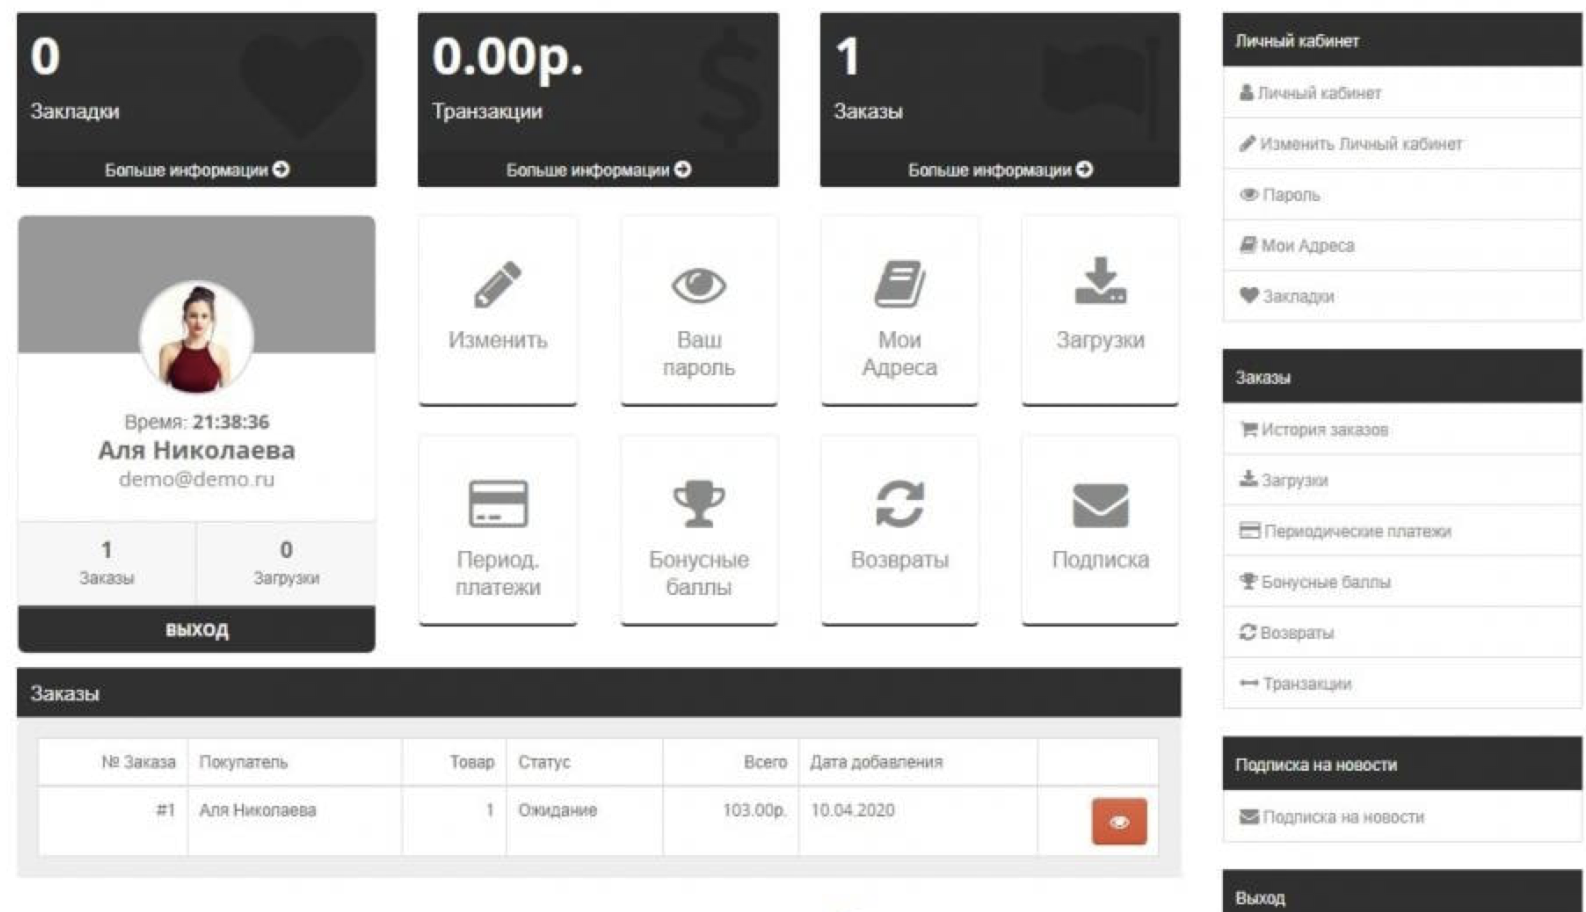
Task: Click the pencil Изменить tile icon
Action: [x=497, y=285]
